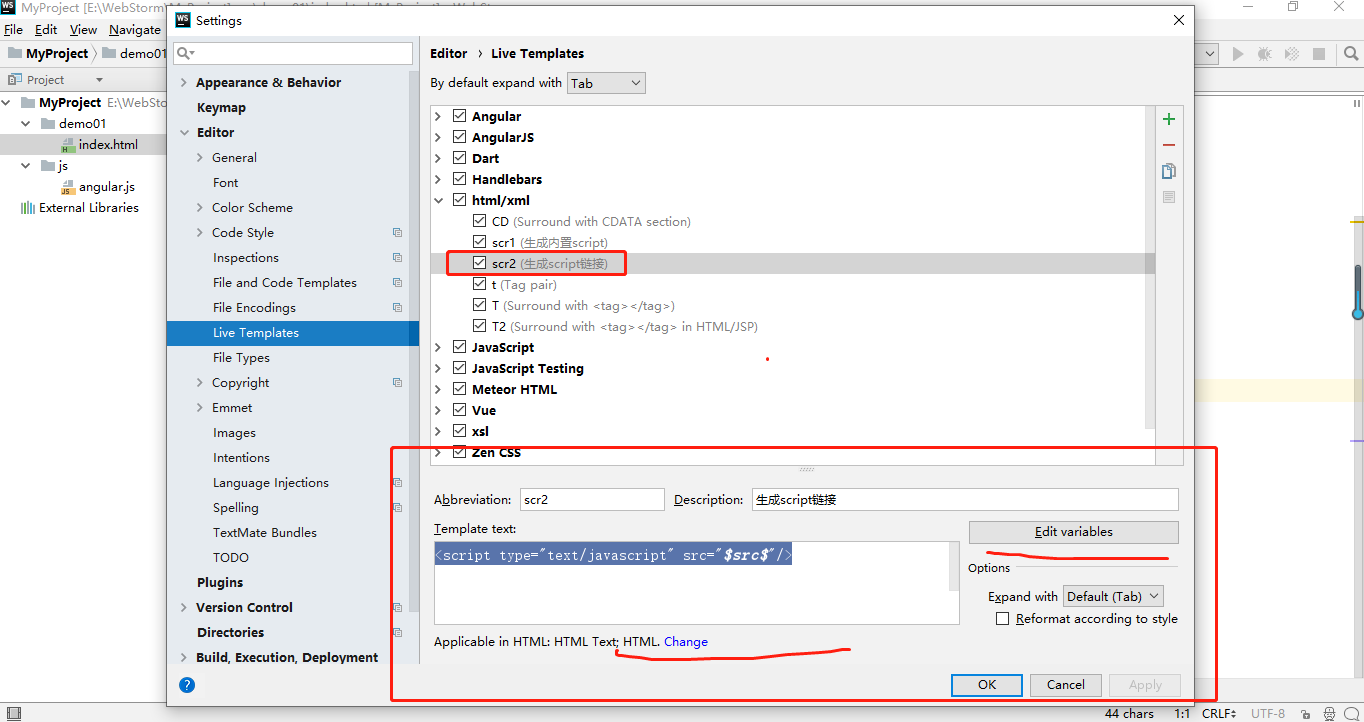The width and height of the screenshot is (1364, 722).
Task: Click the External Libraries icon
Action: 28,208
